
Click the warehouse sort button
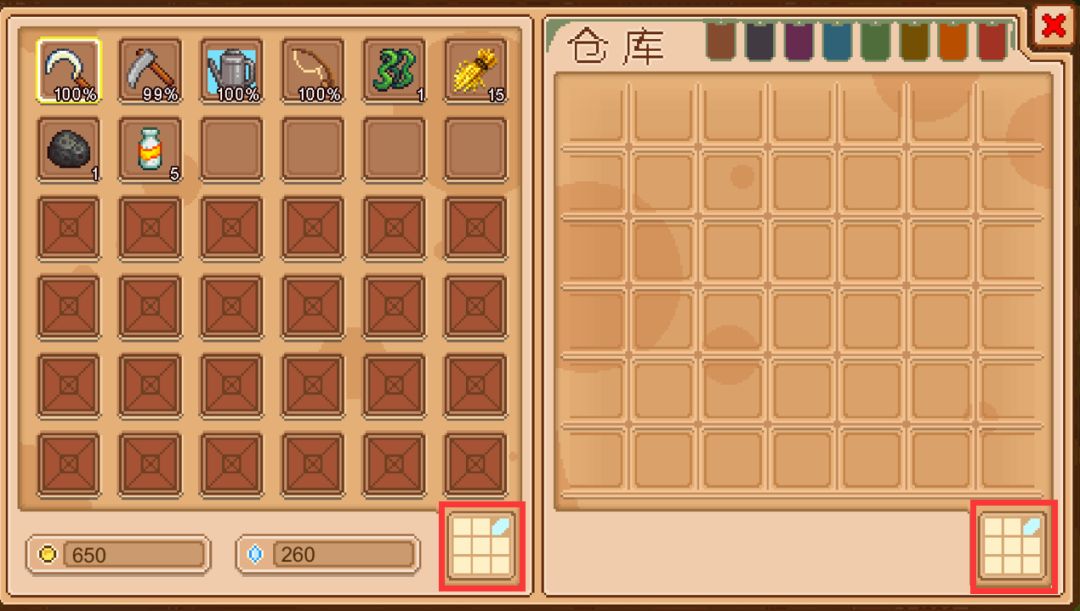click(x=1012, y=546)
